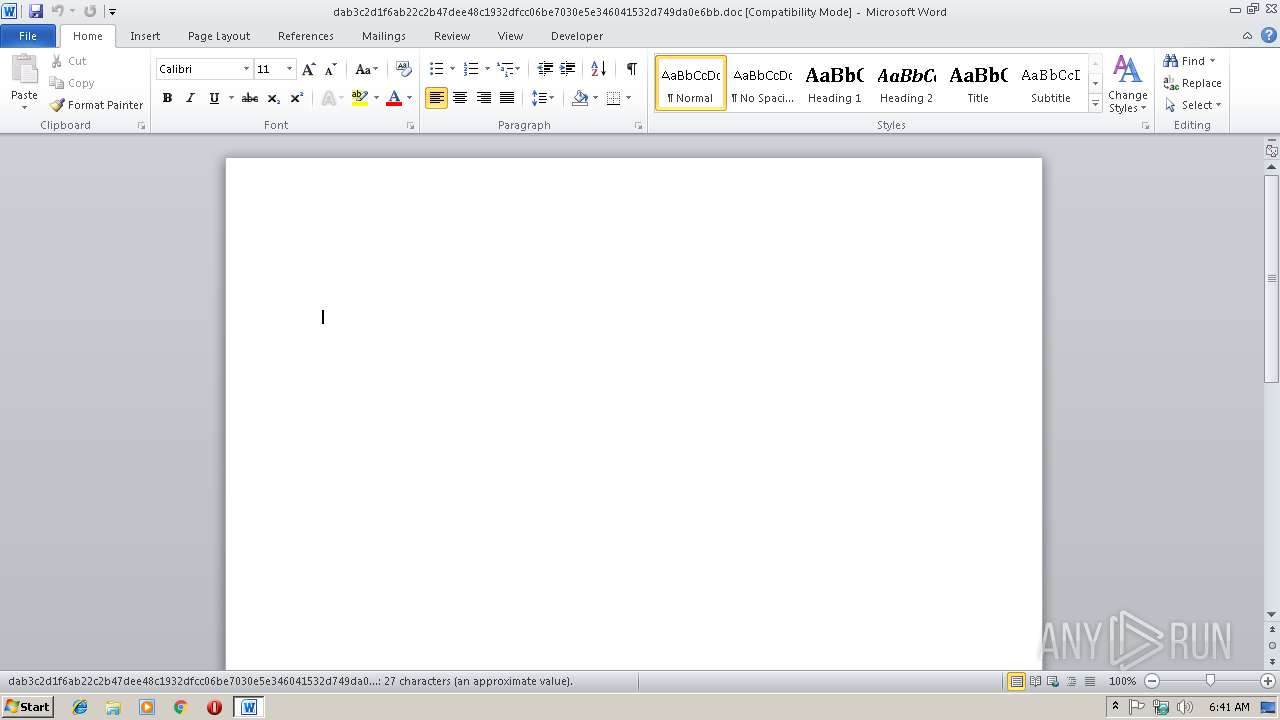Open the Select dropdown

(1193, 105)
